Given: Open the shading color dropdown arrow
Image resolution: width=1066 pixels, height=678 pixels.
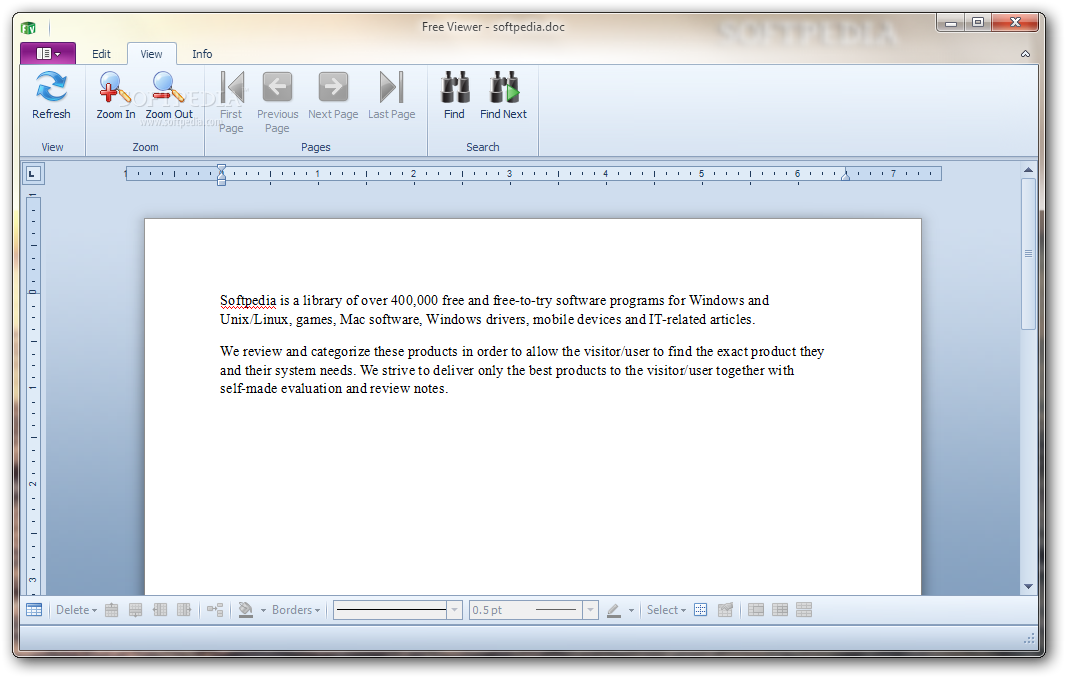Looking at the screenshot, I should click(x=263, y=611).
